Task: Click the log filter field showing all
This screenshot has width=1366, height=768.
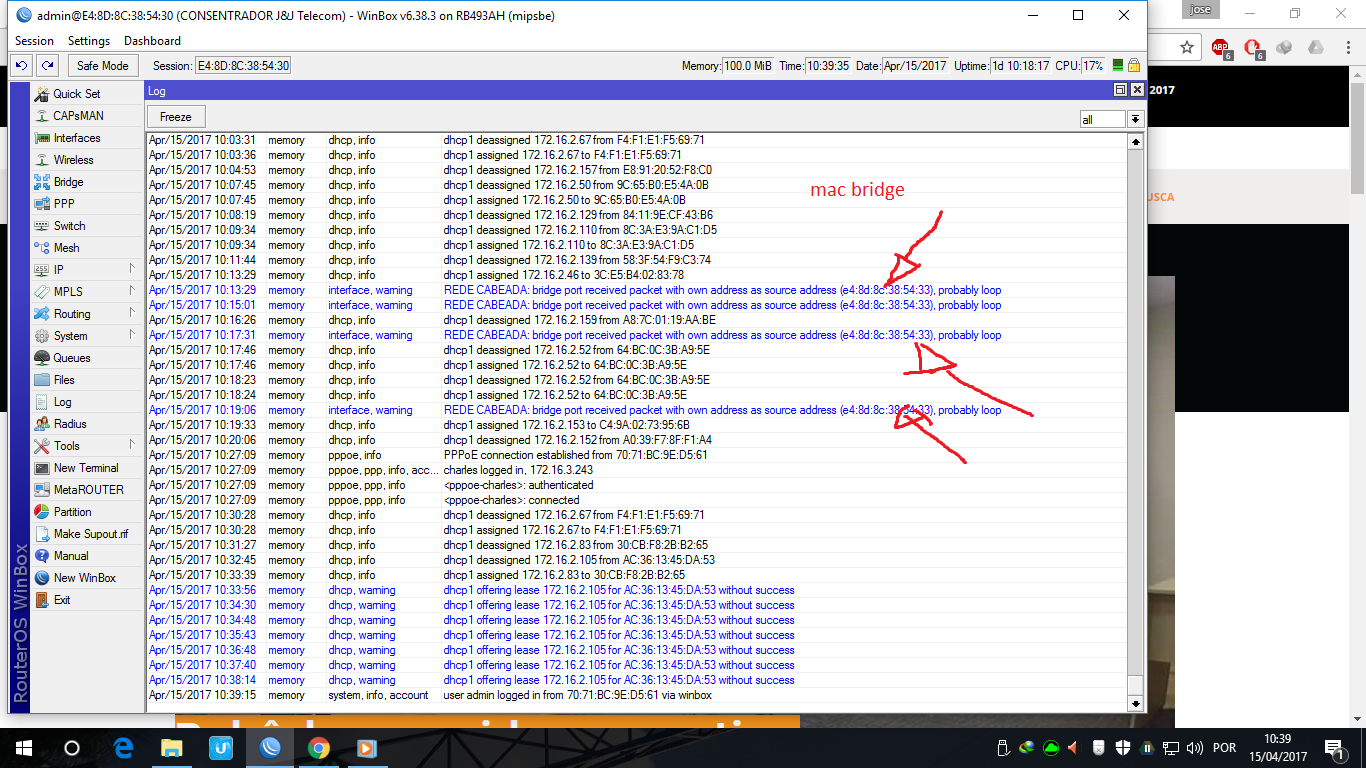Action: pyautogui.click(x=1103, y=119)
